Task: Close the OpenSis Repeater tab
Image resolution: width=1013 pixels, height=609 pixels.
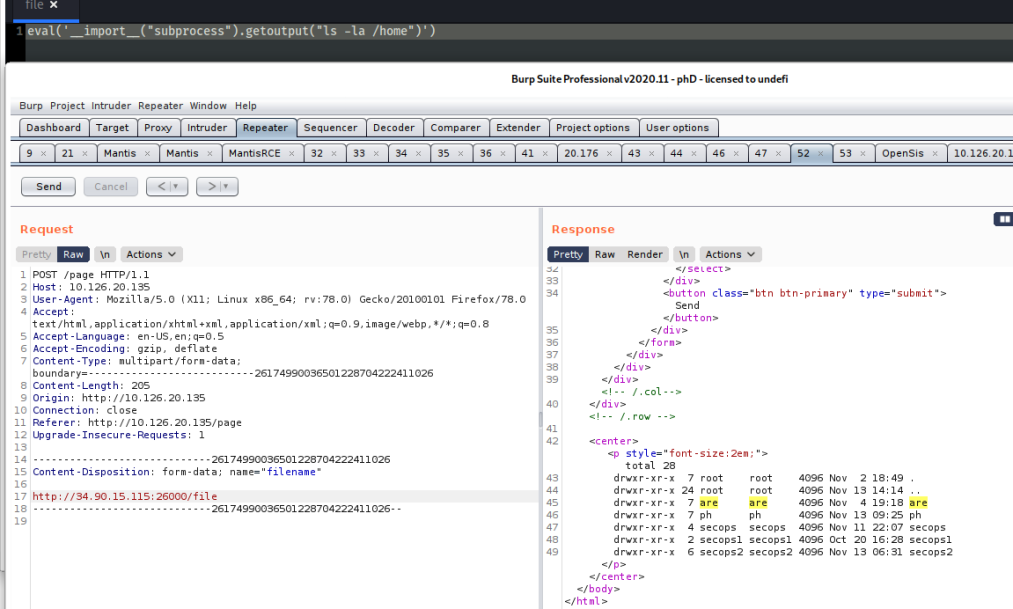Action: (x=935, y=154)
